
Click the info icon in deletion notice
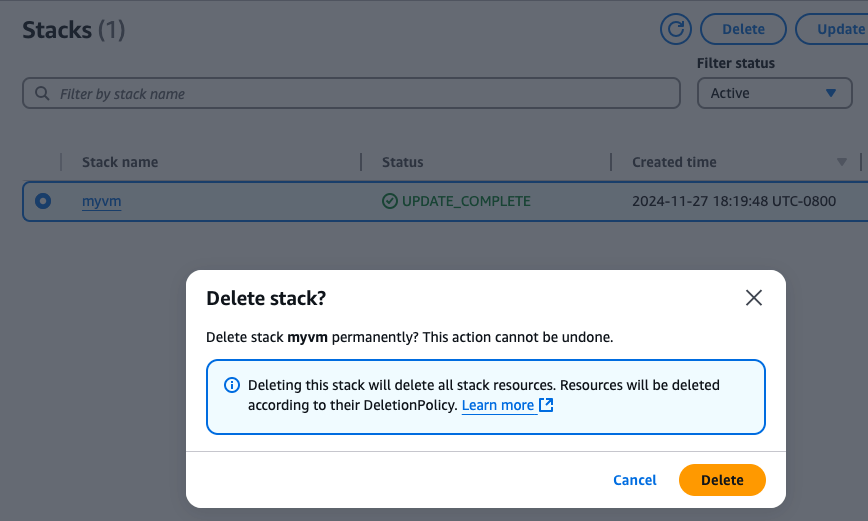coord(231,385)
